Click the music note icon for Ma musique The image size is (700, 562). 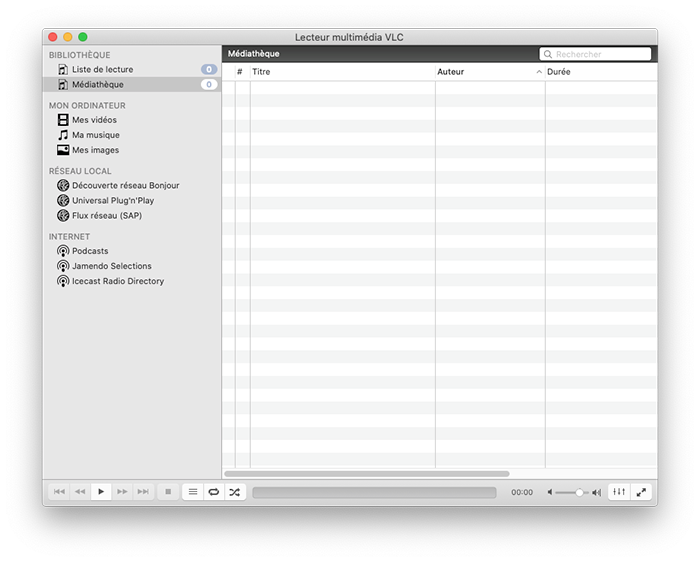click(x=63, y=135)
